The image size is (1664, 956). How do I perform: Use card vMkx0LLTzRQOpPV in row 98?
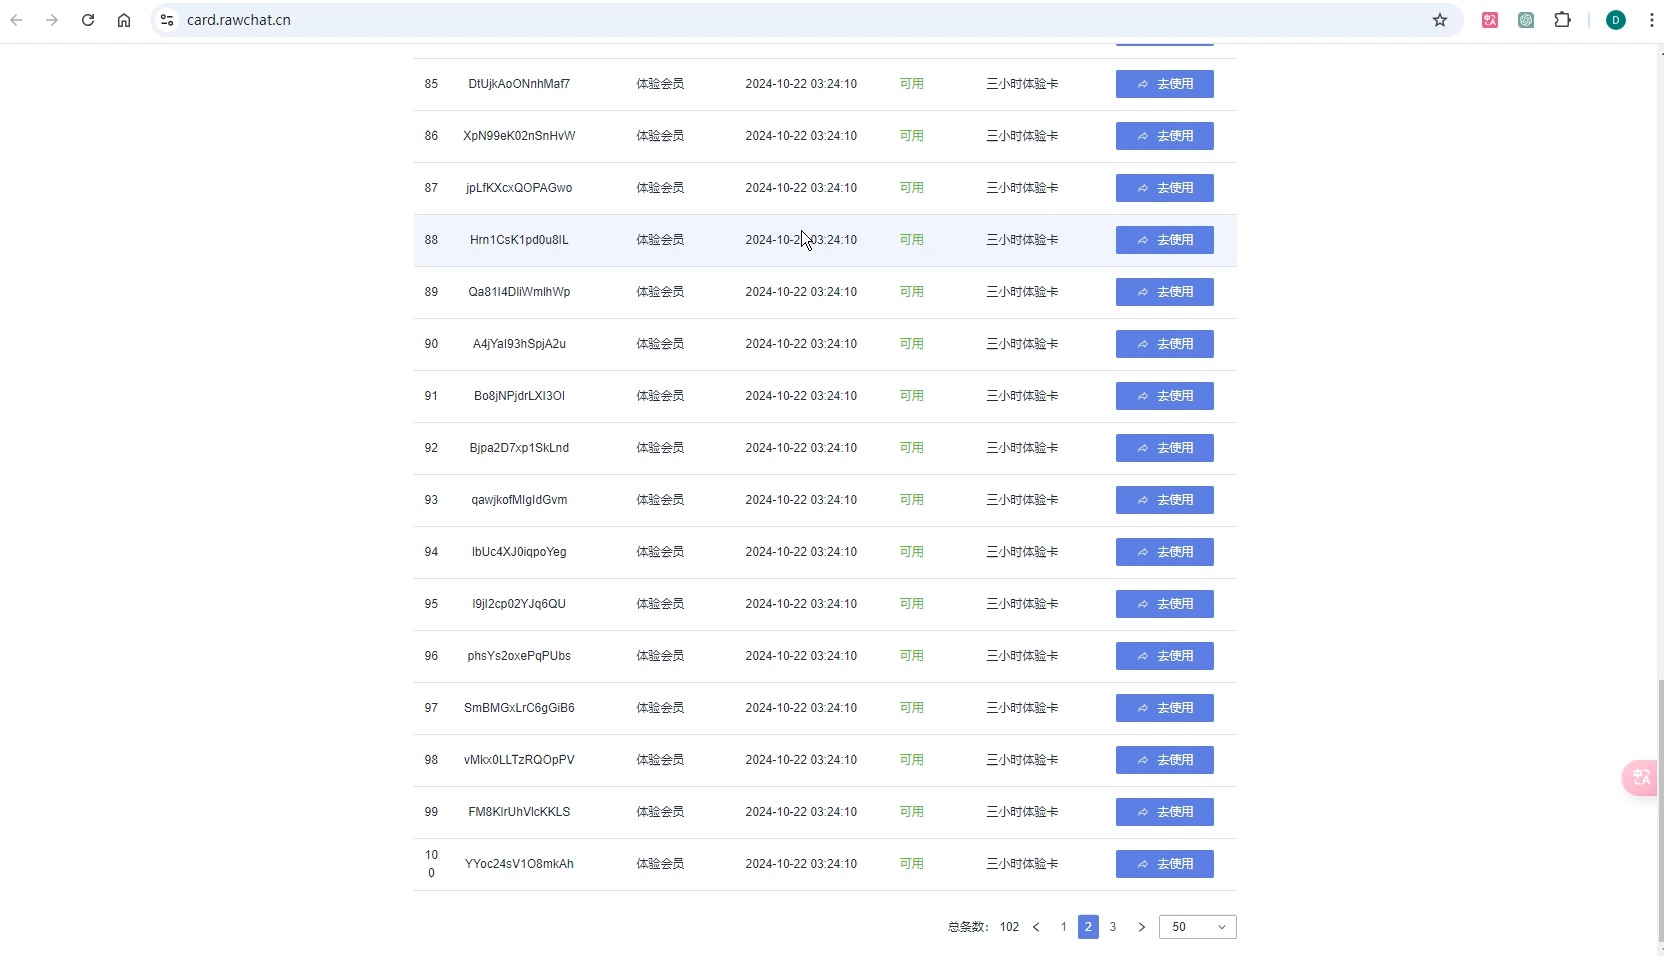point(1165,760)
